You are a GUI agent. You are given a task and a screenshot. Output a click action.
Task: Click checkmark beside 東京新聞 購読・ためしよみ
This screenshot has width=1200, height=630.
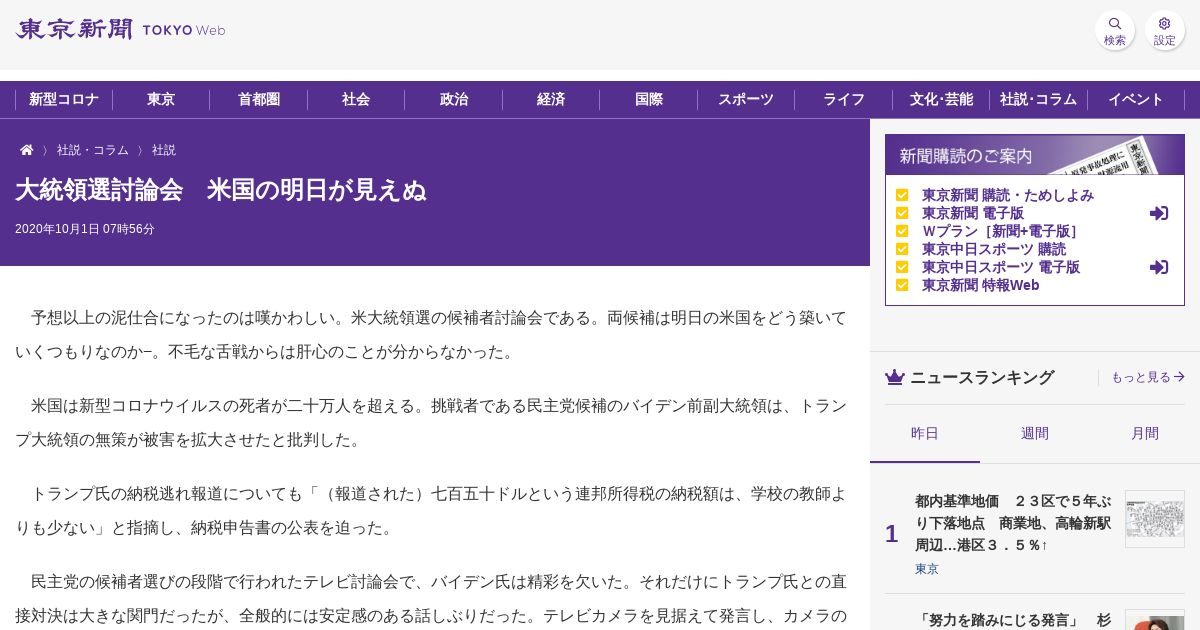pyautogui.click(x=902, y=195)
